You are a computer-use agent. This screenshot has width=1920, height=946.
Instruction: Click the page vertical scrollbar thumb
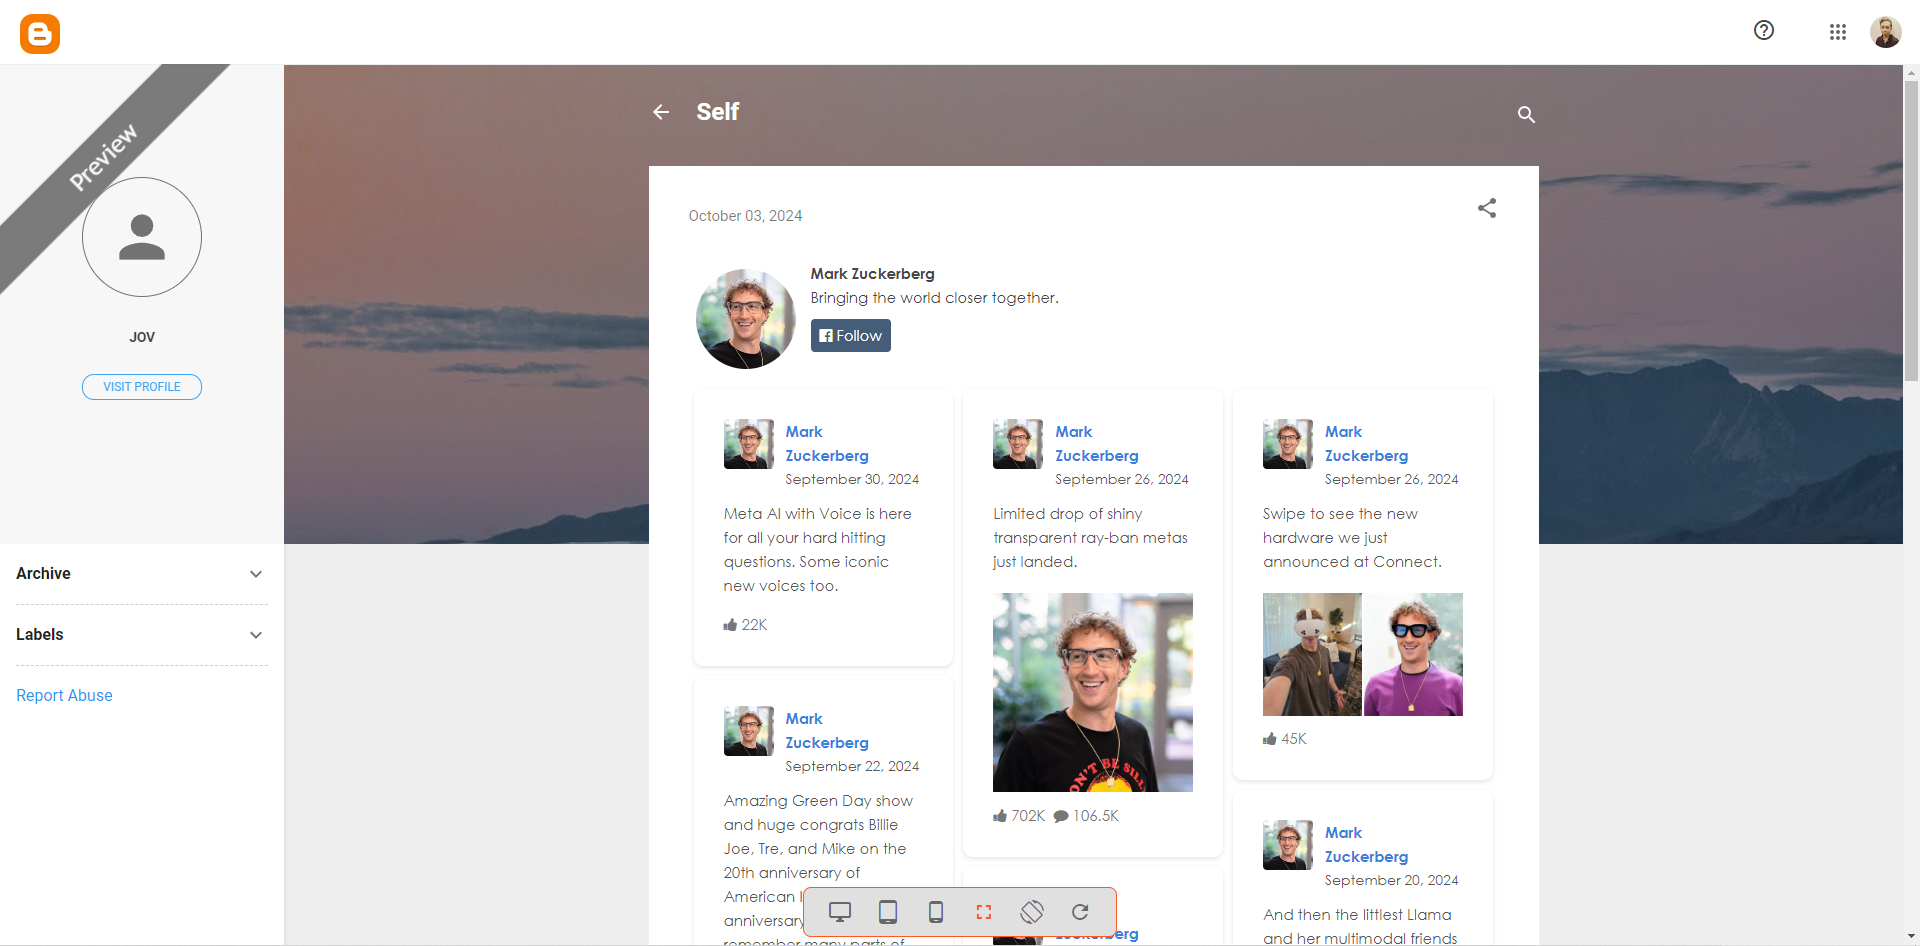tap(1911, 231)
